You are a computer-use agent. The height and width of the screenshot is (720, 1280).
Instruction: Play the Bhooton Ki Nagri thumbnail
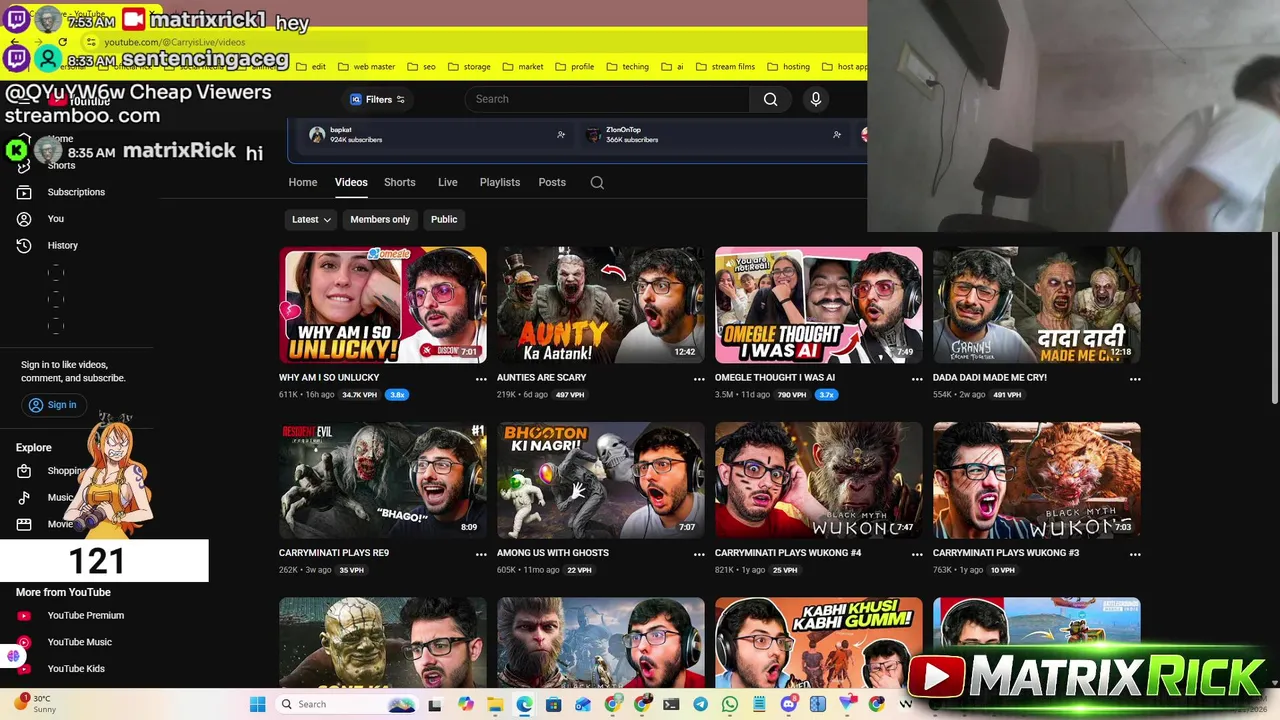[601, 480]
